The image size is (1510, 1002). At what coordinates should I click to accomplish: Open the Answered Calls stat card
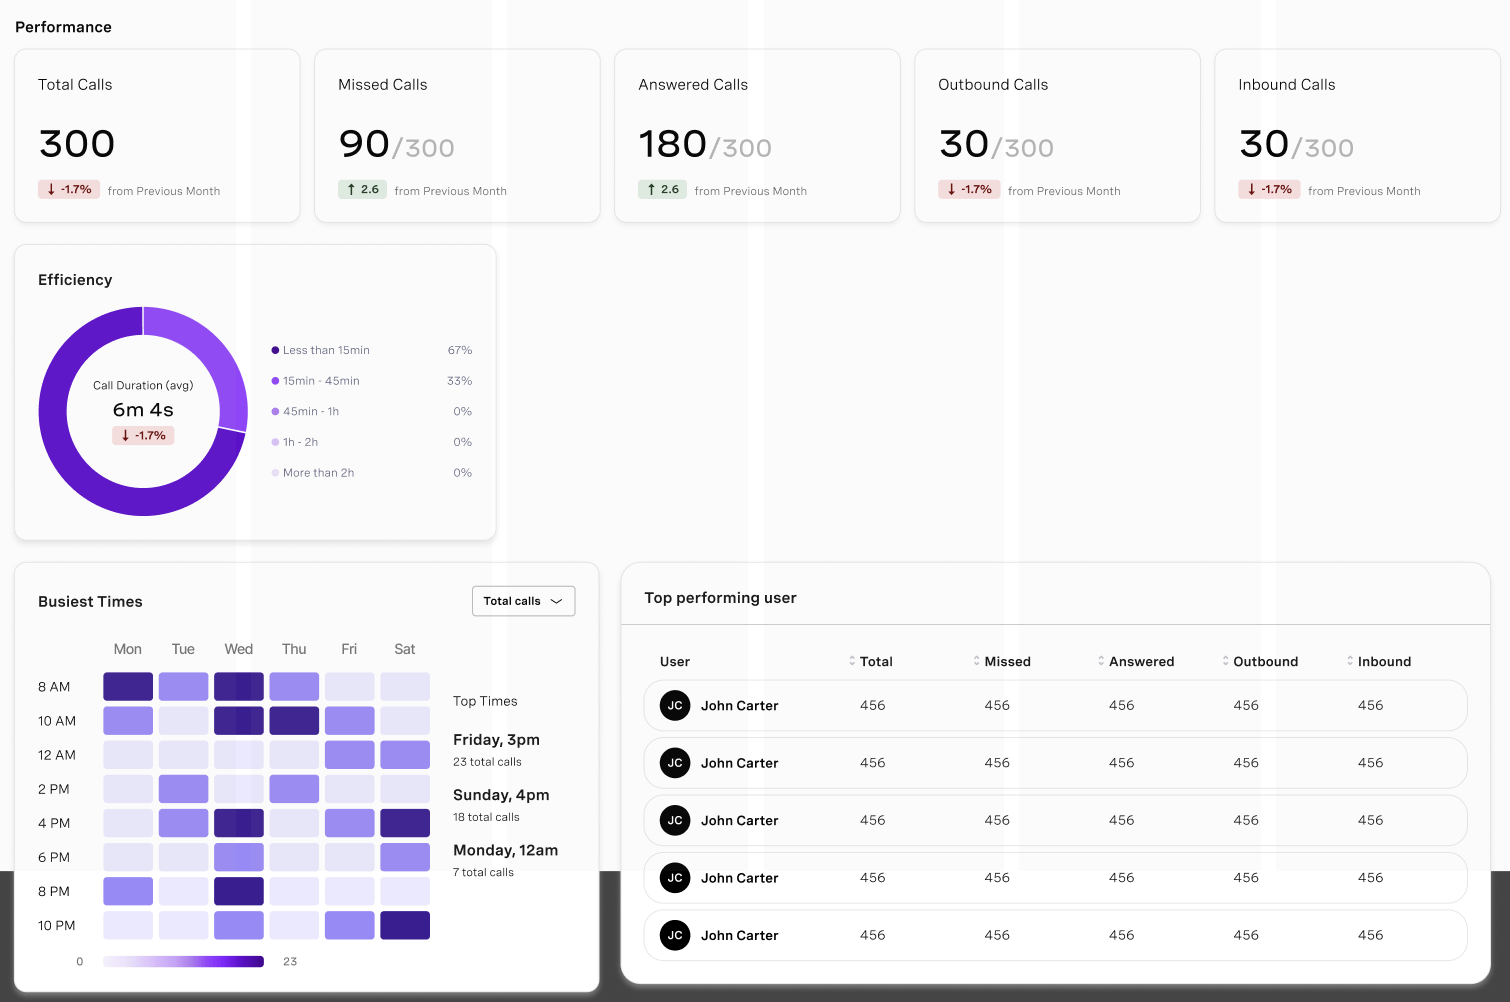[x=757, y=136]
